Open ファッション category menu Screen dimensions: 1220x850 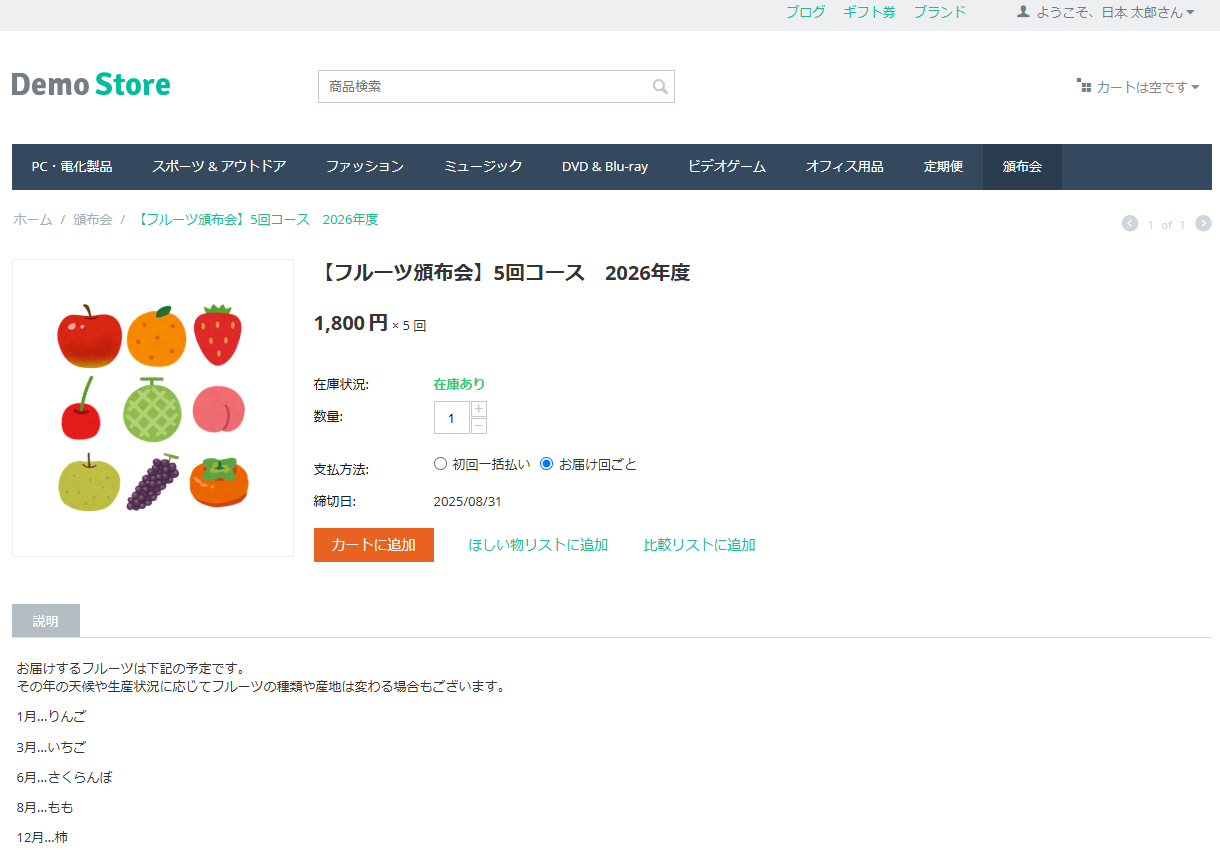365,167
